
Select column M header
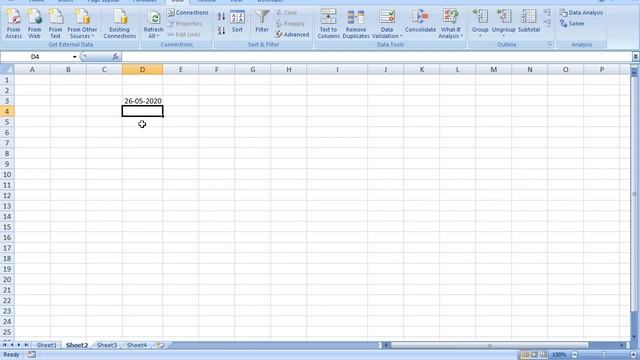pos(493,69)
